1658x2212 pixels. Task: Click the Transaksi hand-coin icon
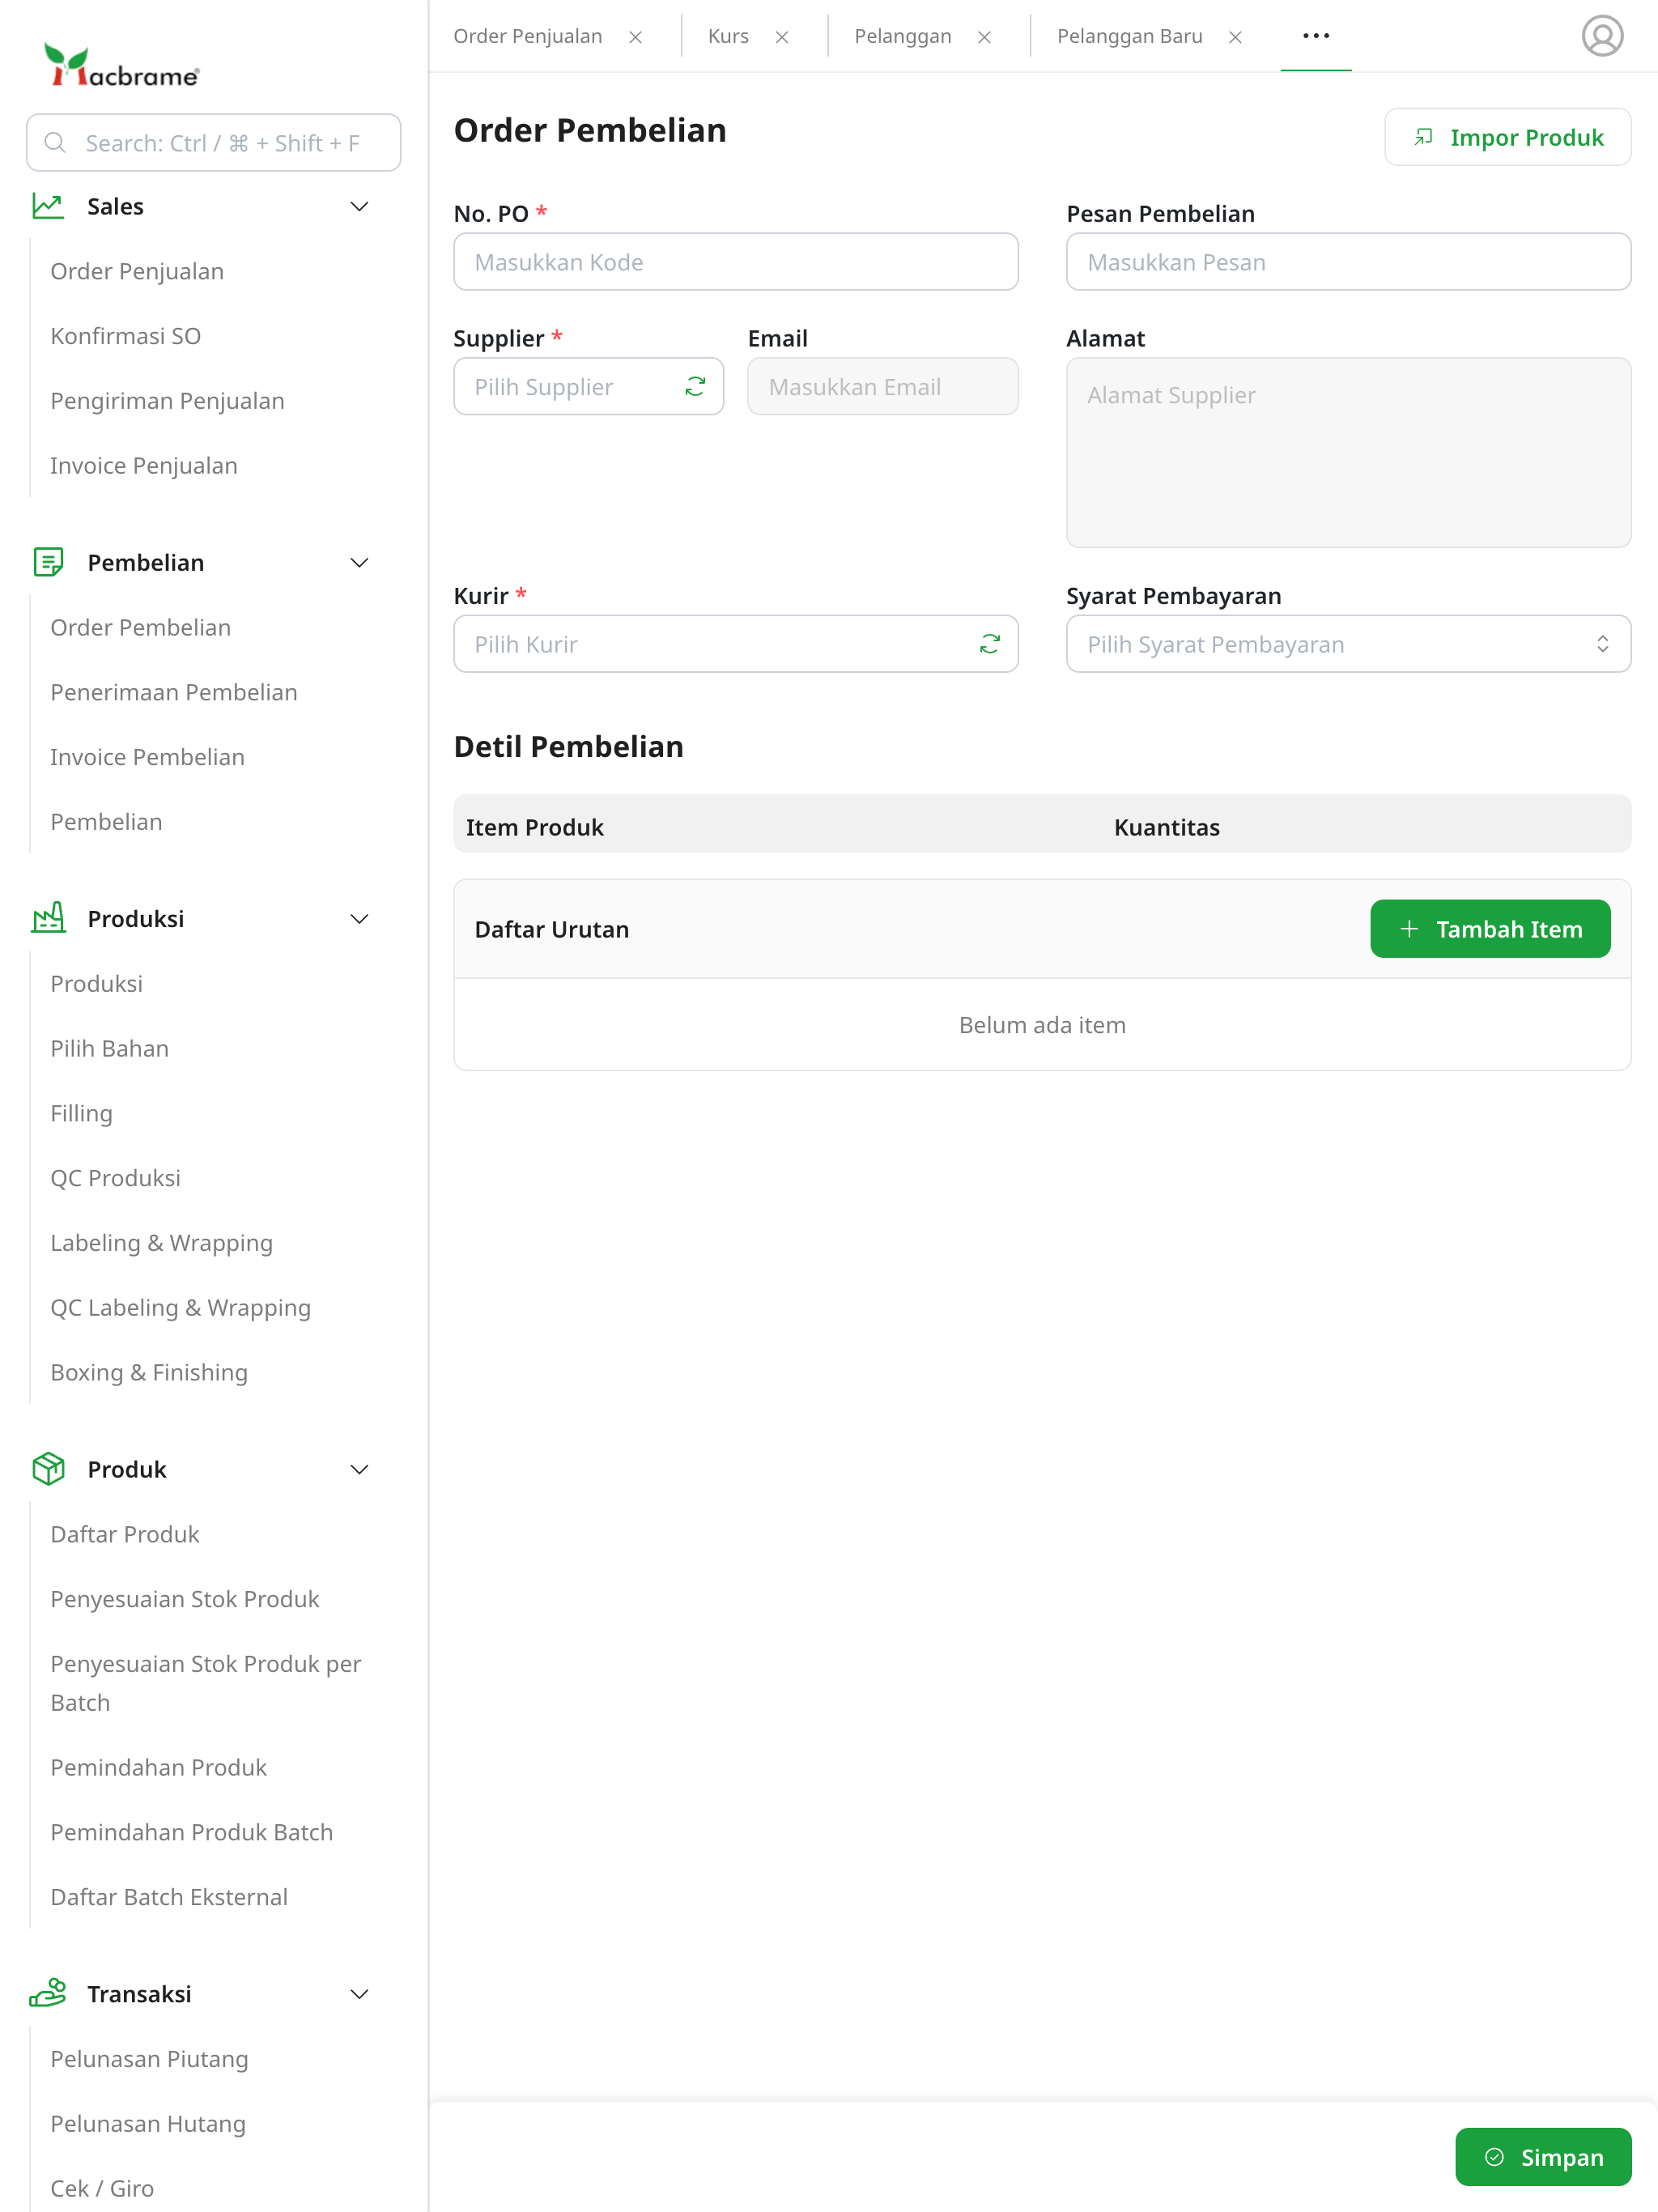48,1993
